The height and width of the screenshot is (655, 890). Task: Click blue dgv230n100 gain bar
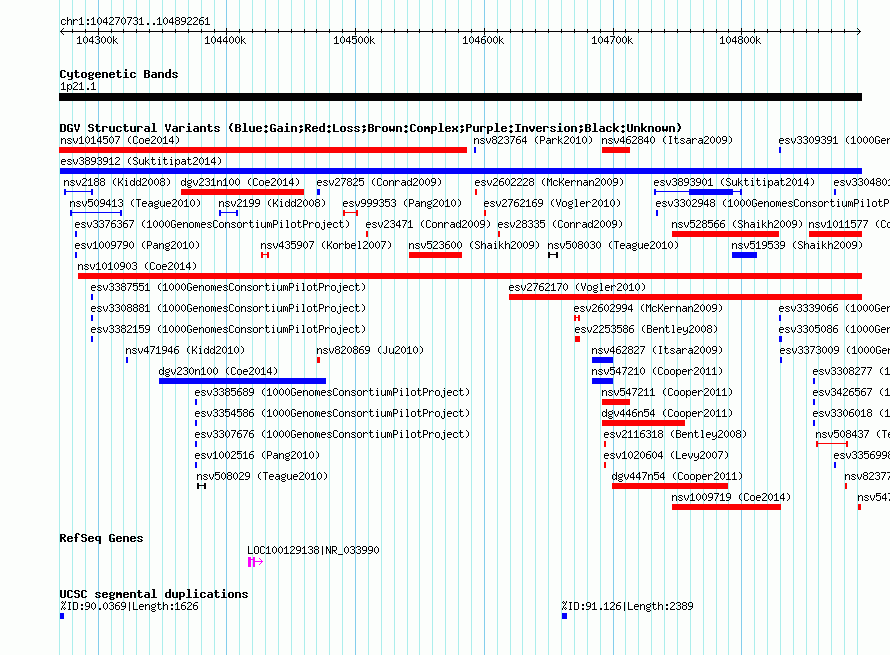pyautogui.click(x=242, y=381)
